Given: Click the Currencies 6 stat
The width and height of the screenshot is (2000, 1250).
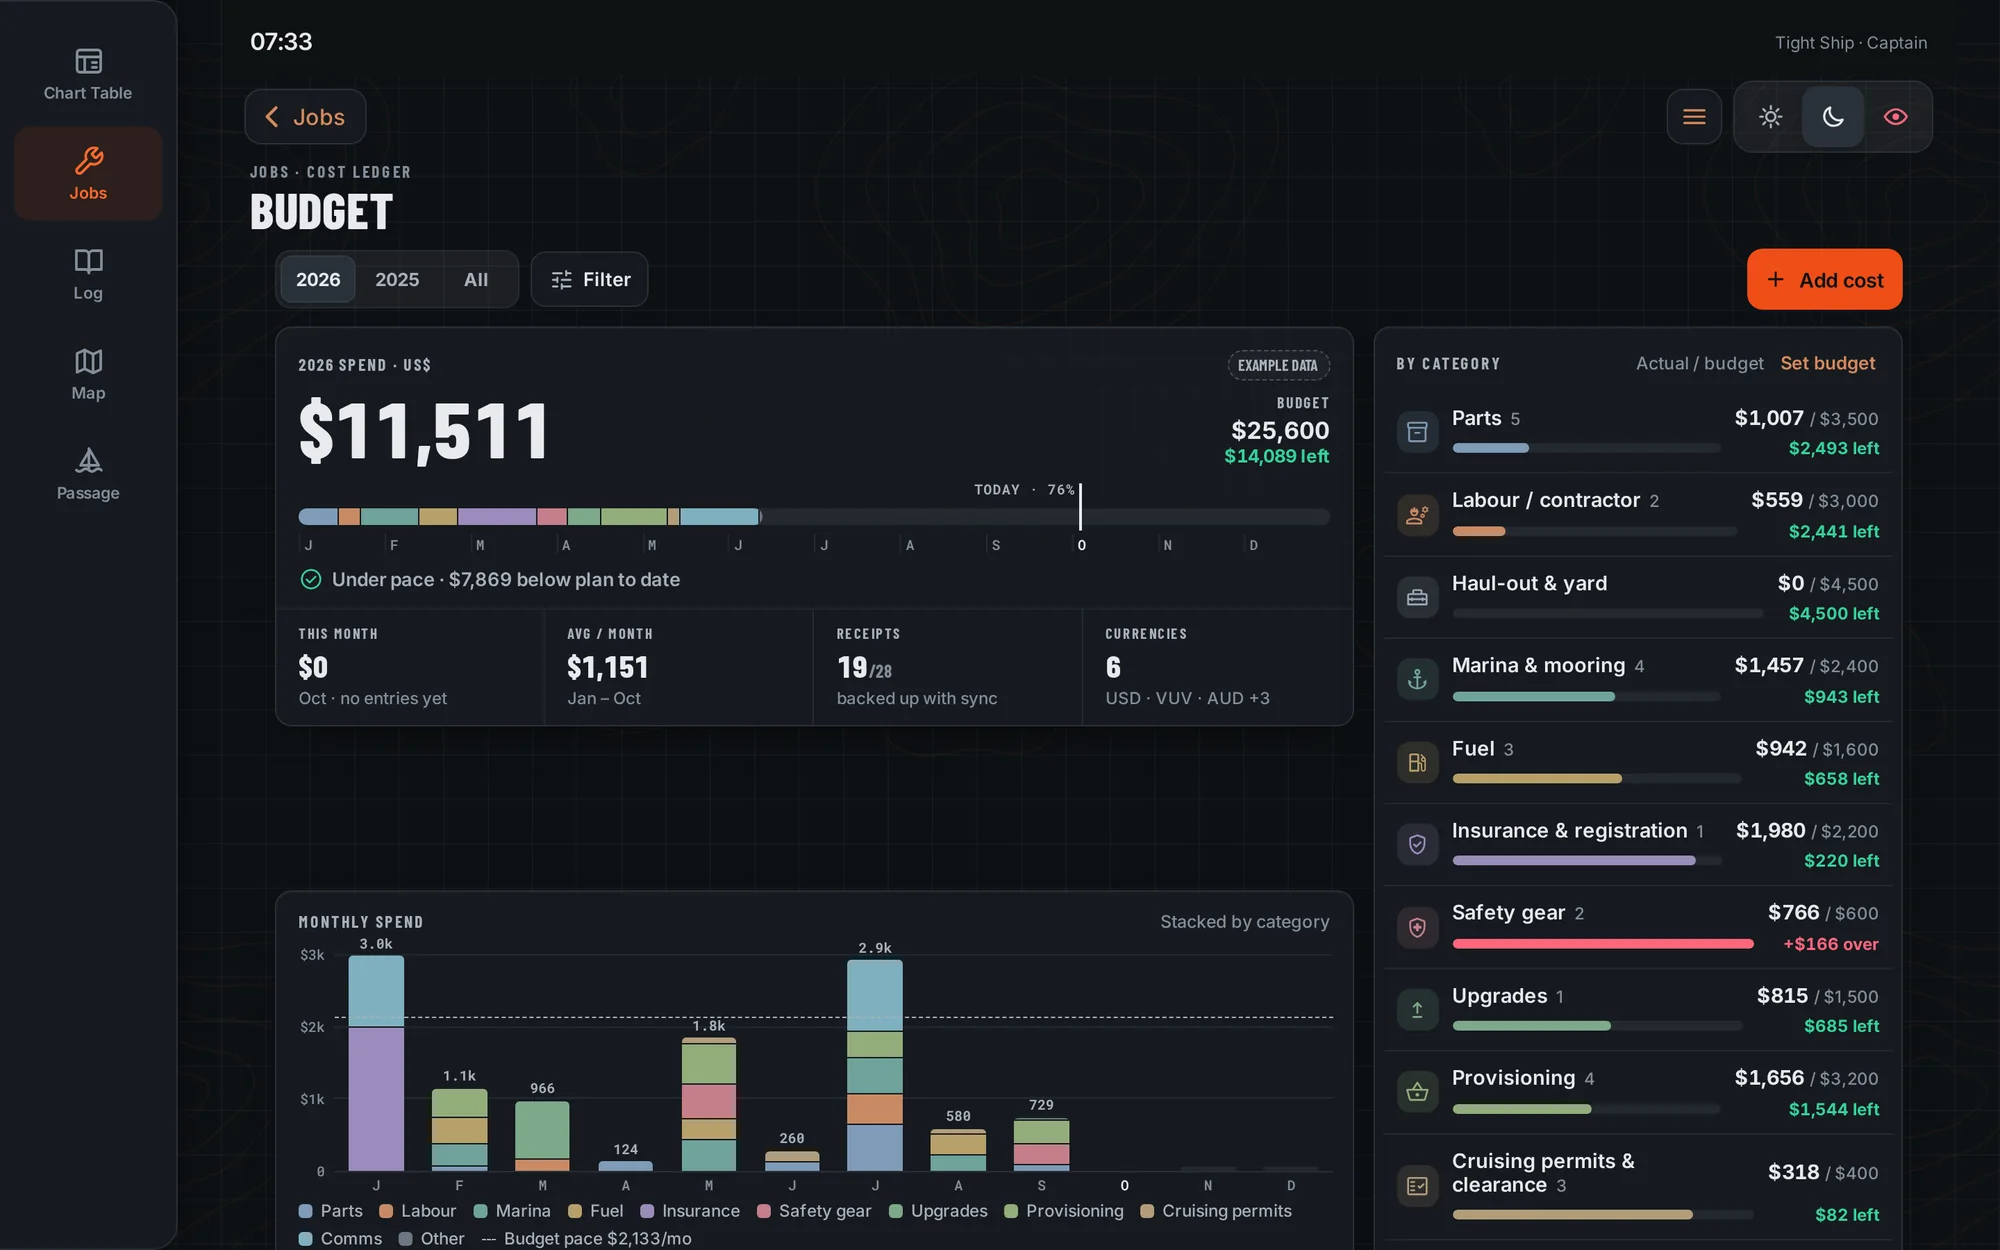Looking at the screenshot, I should 1217,667.
